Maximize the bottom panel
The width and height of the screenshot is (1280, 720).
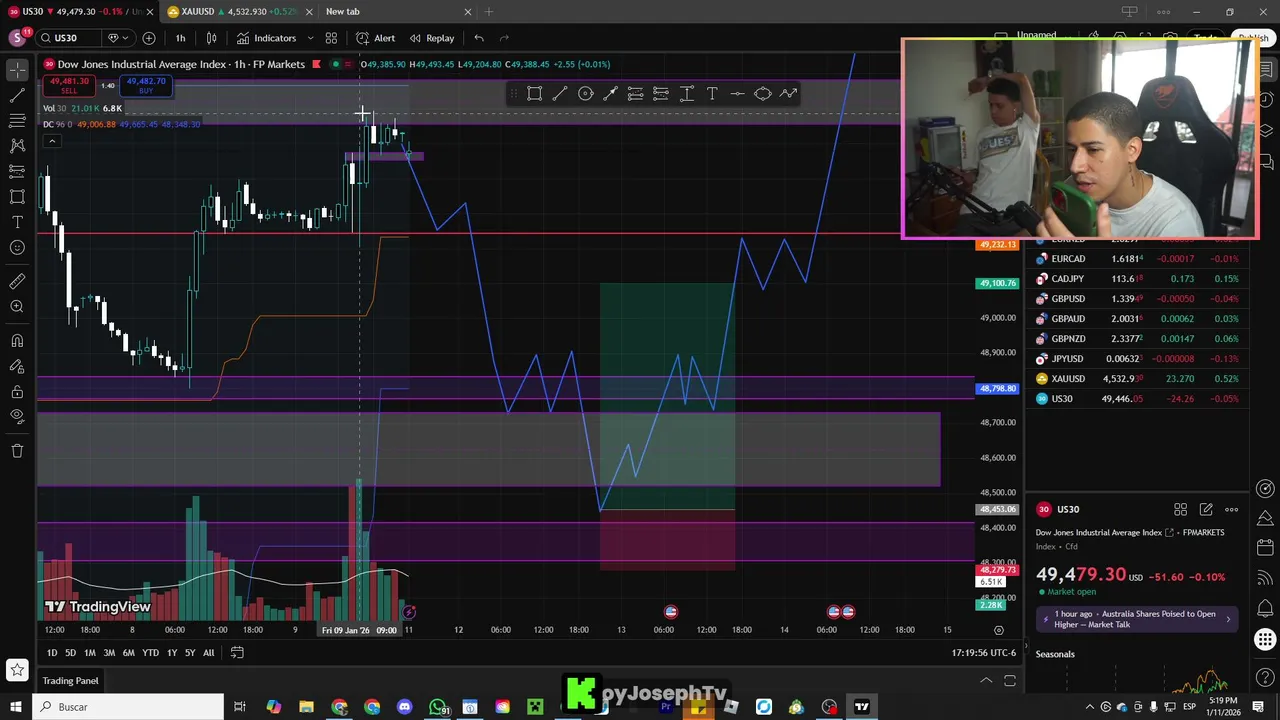pos(1010,681)
